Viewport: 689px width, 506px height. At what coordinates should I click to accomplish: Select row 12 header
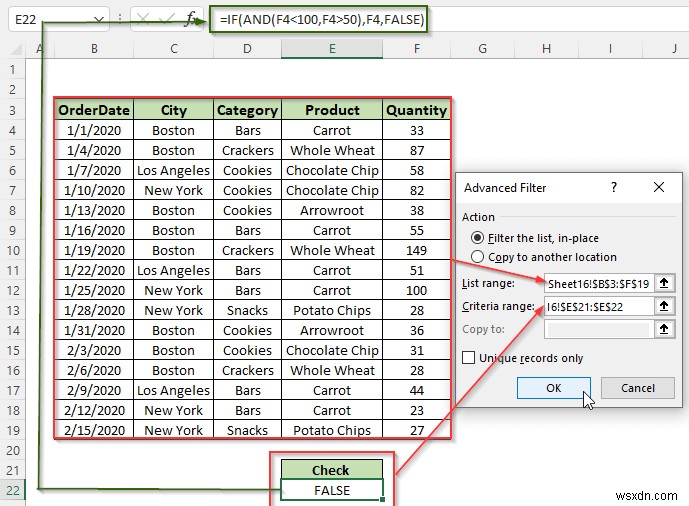pos(13,290)
